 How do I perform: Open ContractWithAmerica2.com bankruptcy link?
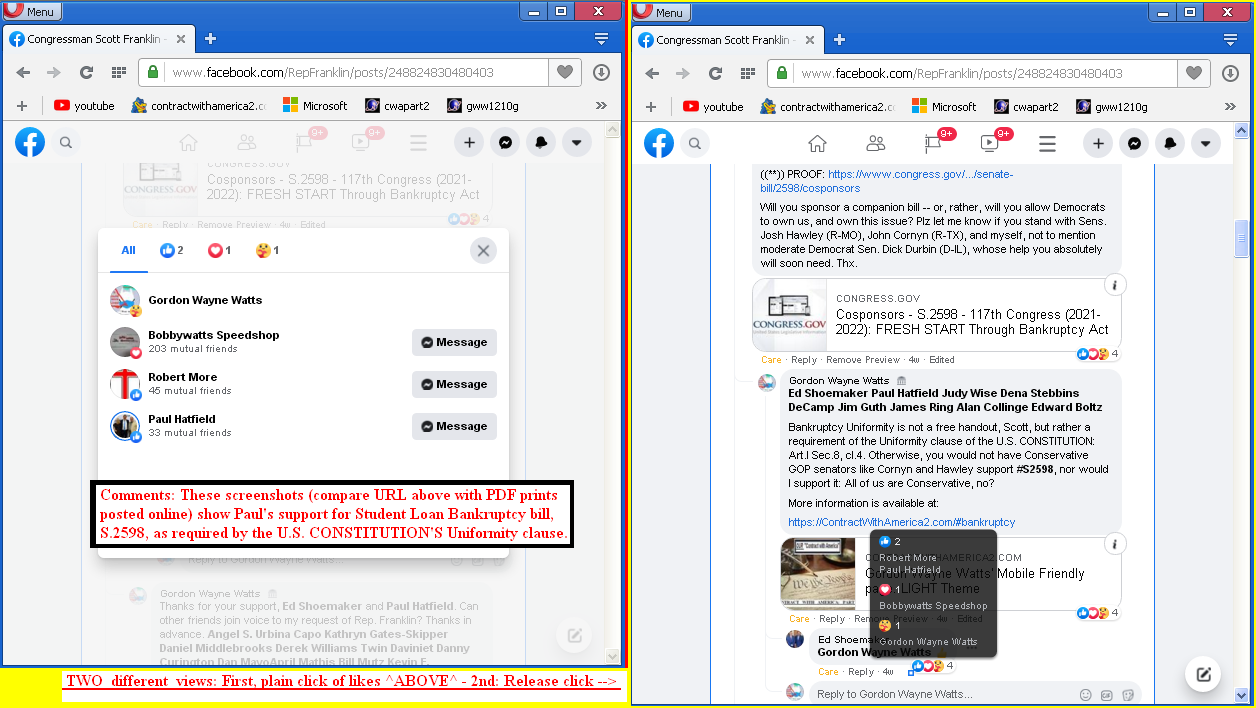(x=902, y=522)
